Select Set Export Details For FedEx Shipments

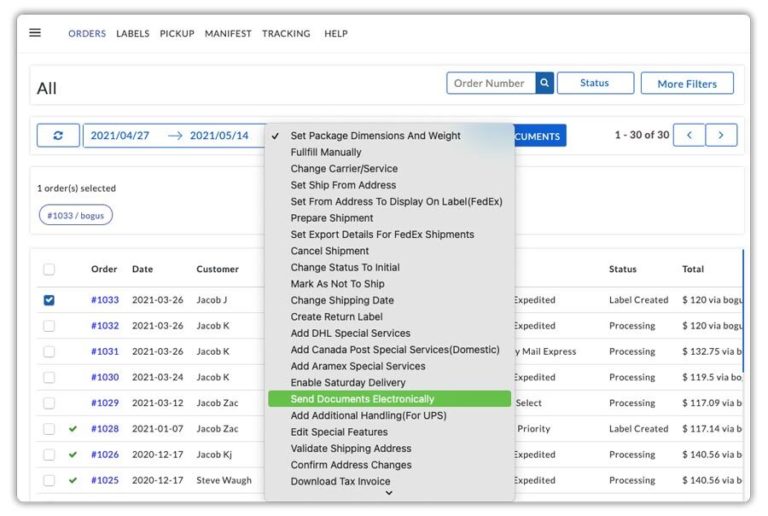[x=389, y=235]
